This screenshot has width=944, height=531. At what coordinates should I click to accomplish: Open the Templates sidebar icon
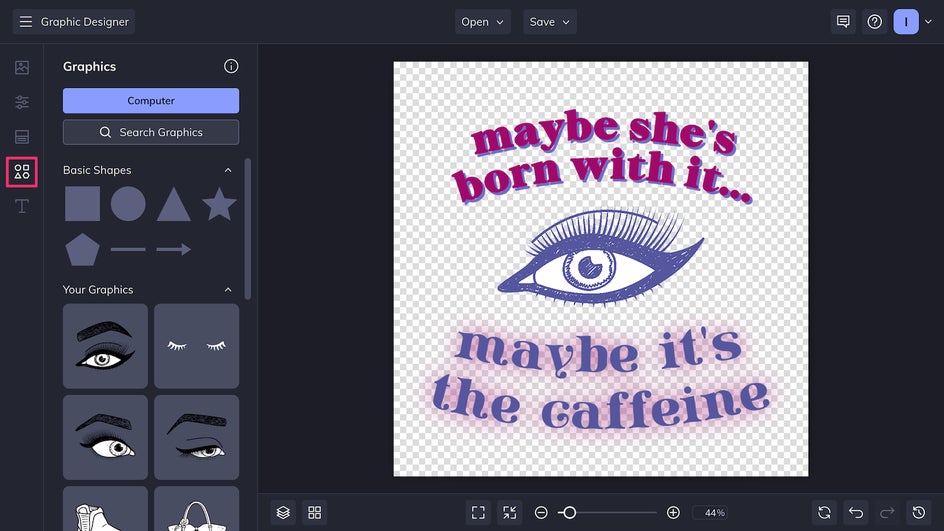pos(22,137)
